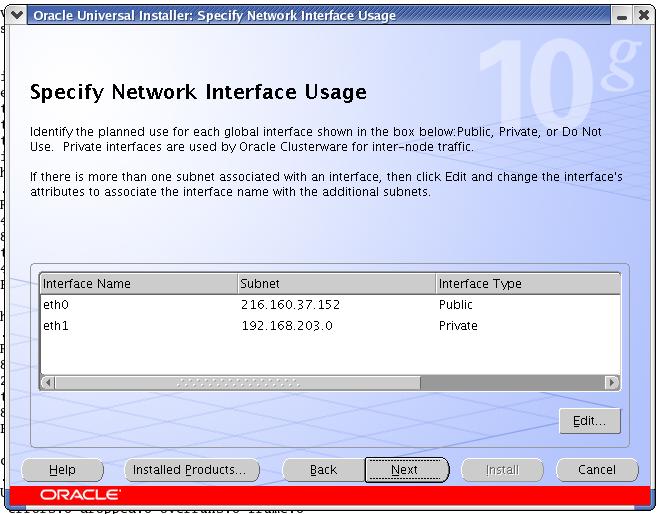Open the window menu arrow in title bar
658x514 pixels.
17,15
